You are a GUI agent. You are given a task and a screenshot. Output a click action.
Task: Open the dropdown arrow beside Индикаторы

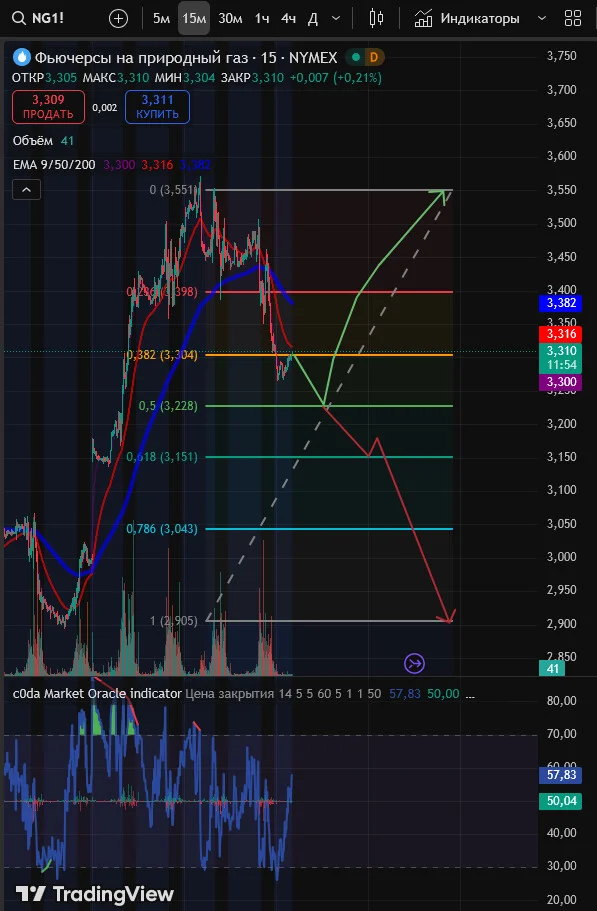pos(541,19)
